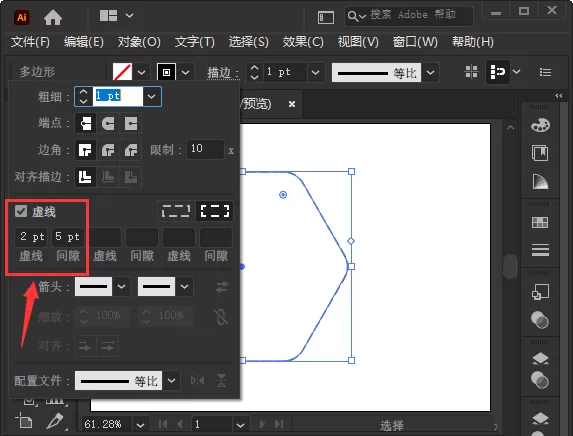Expand the 配置文件 profile dropdown

171,381
